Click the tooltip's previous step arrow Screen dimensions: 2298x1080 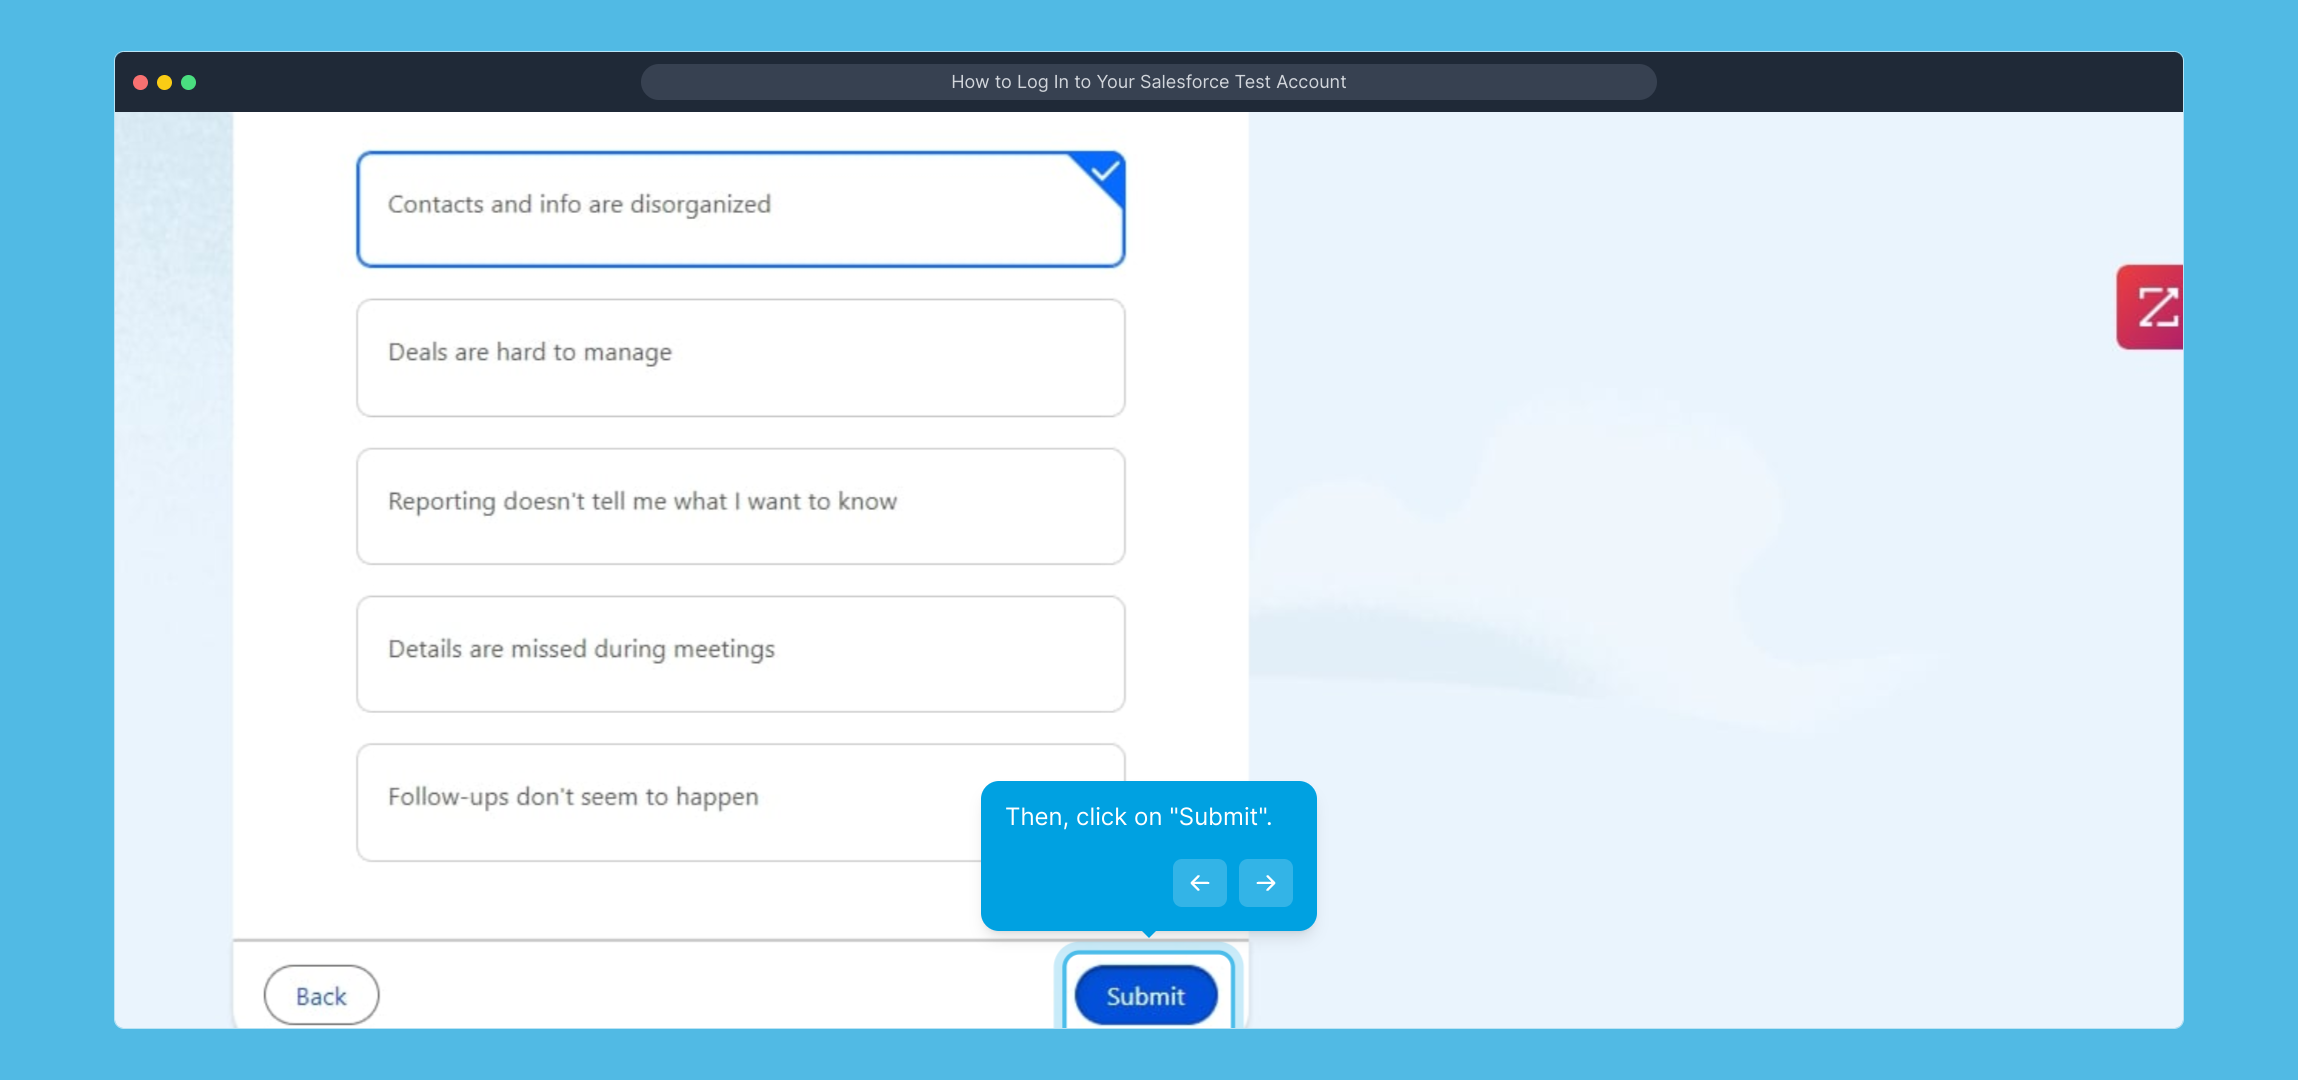[1199, 883]
